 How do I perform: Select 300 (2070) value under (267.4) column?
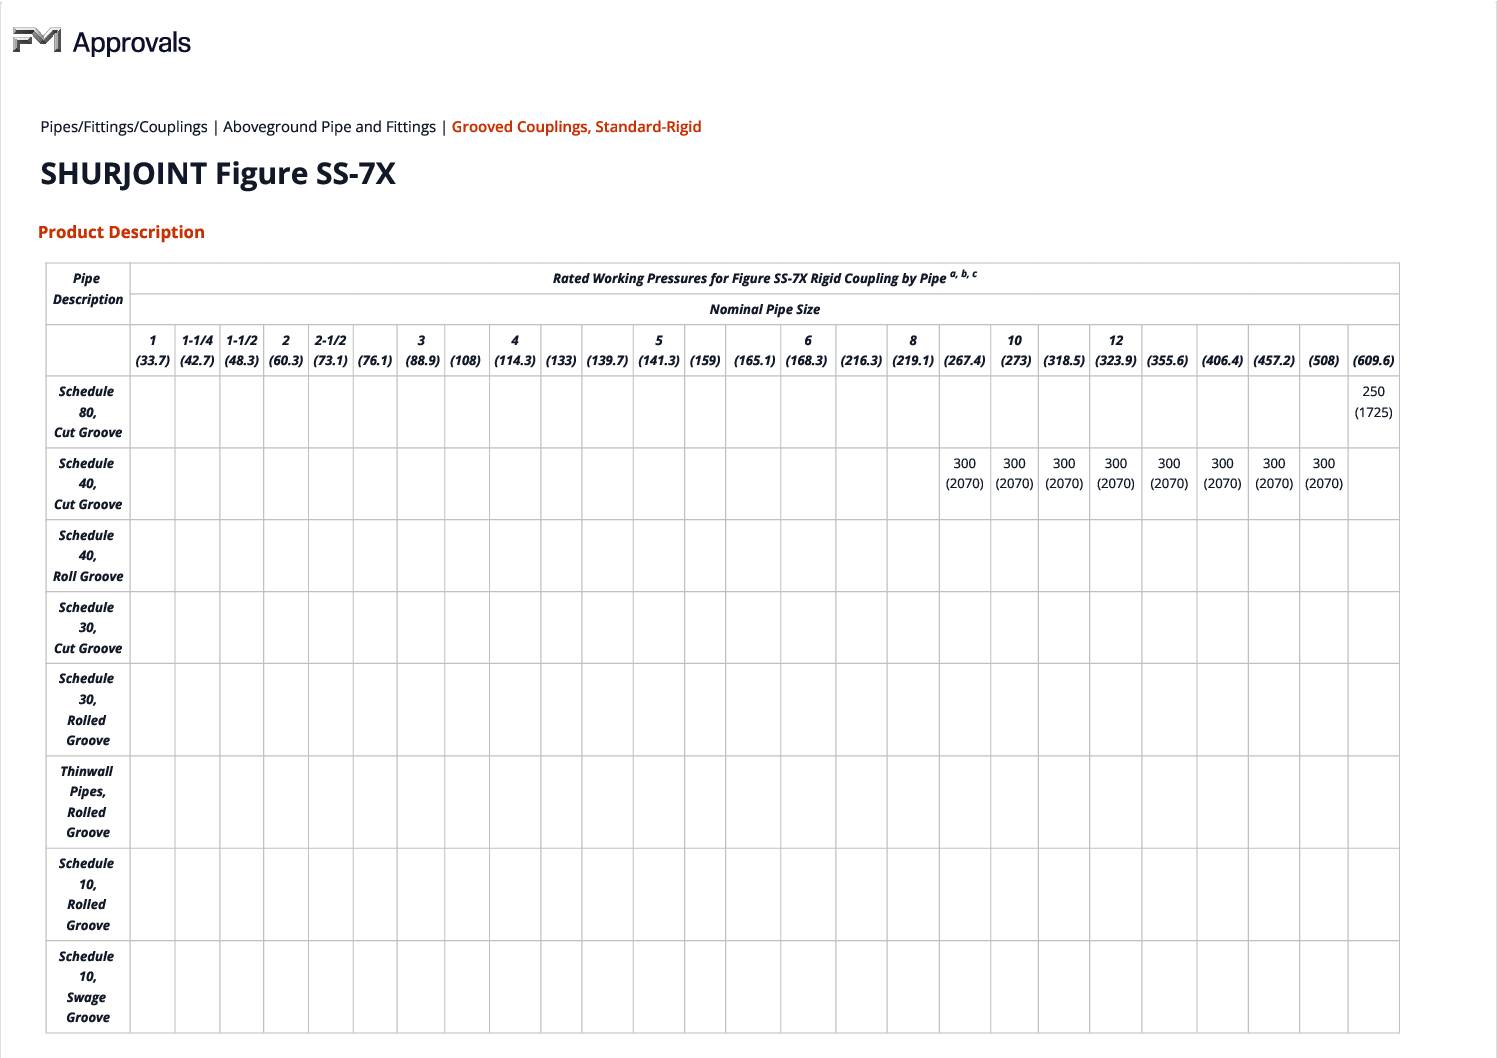(965, 474)
